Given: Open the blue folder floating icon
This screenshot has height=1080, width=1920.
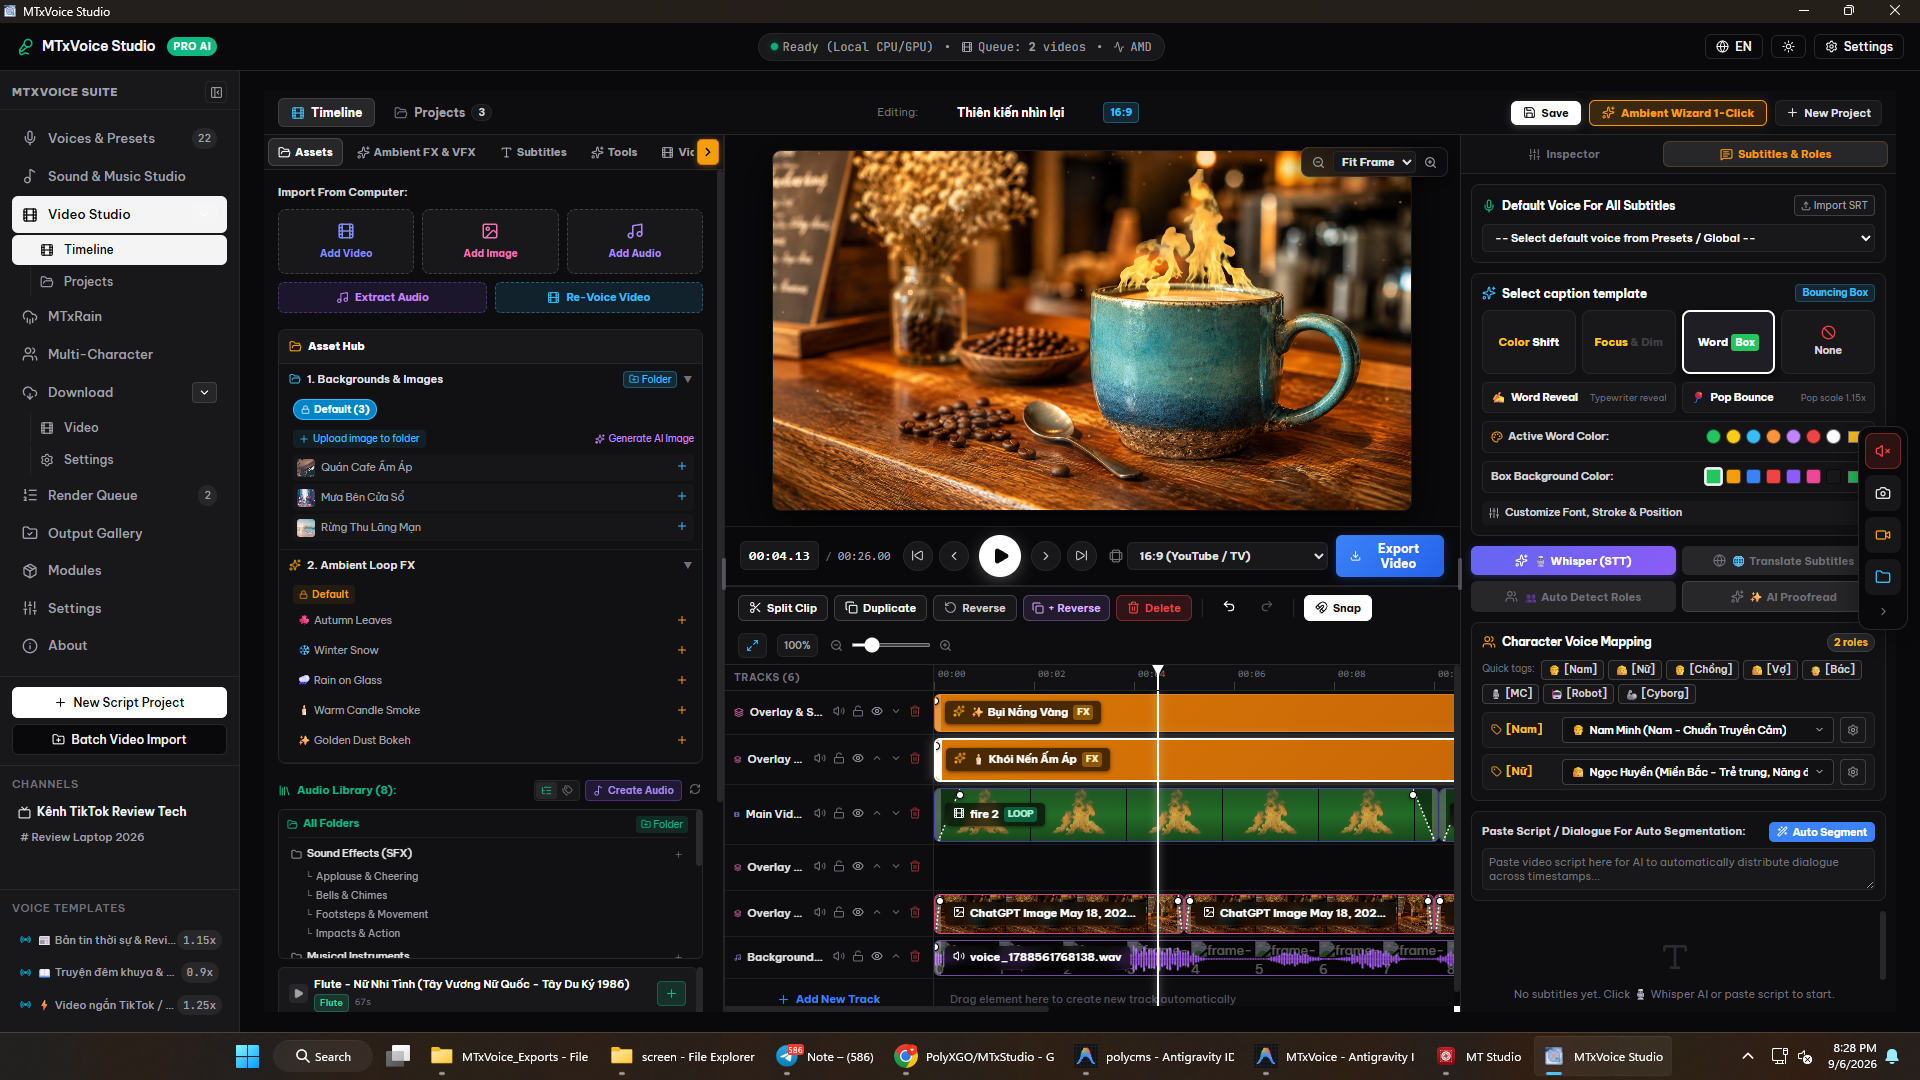Looking at the screenshot, I should (x=1882, y=577).
